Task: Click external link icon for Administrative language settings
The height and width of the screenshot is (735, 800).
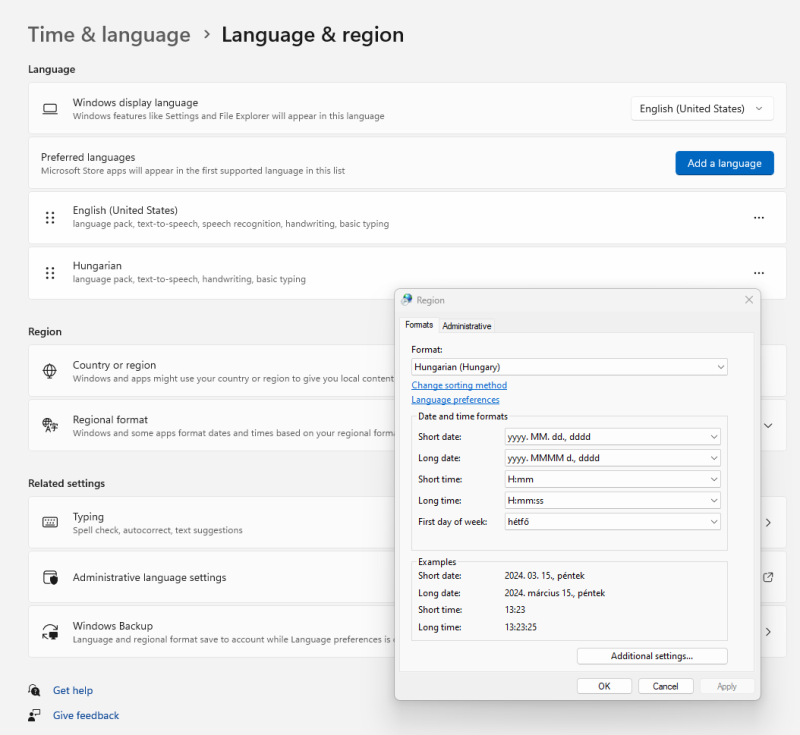Action: (768, 577)
